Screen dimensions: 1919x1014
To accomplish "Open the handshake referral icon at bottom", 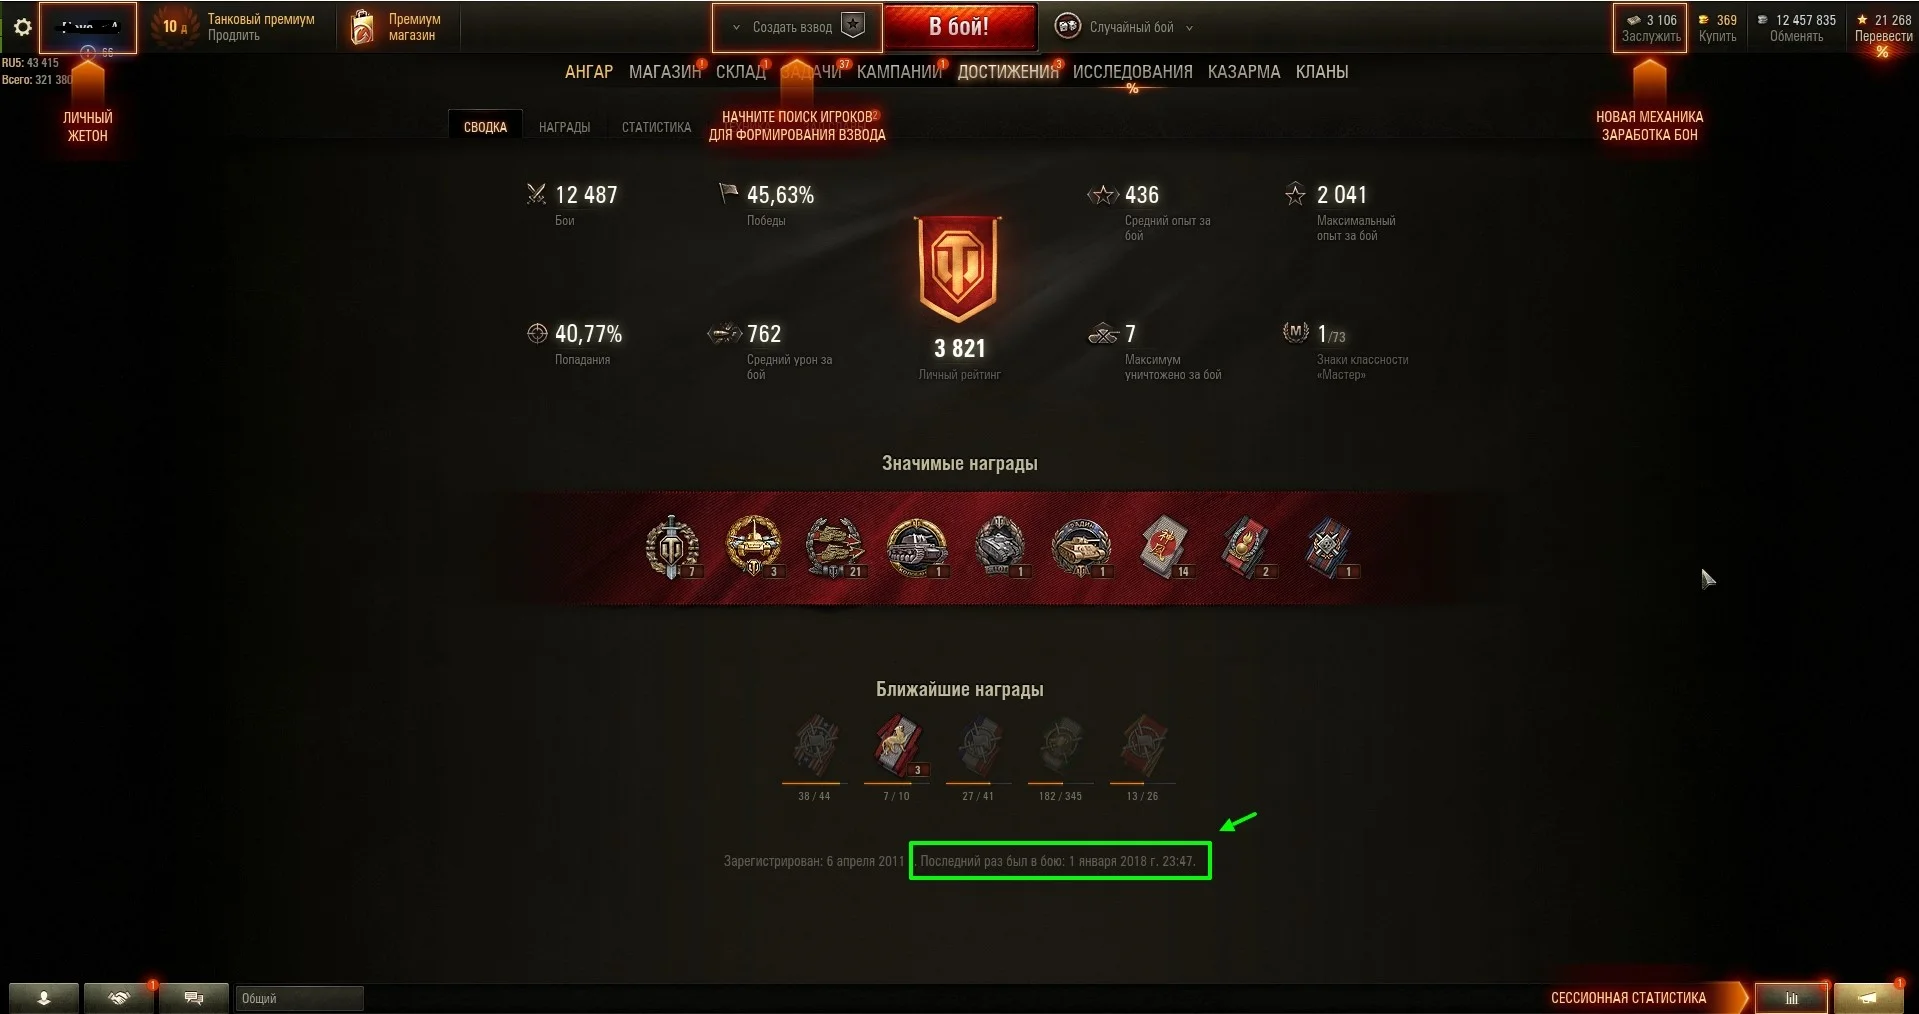I will coord(119,998).
